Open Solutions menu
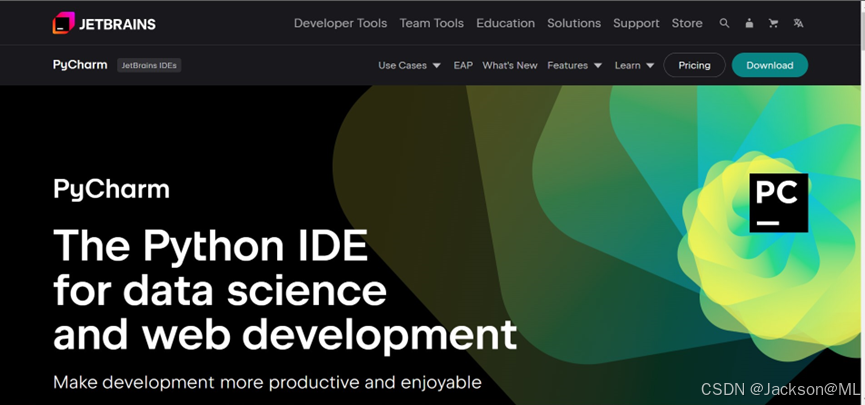The height and width of the screenshot is (405, 865). click(x=574, y=23)
